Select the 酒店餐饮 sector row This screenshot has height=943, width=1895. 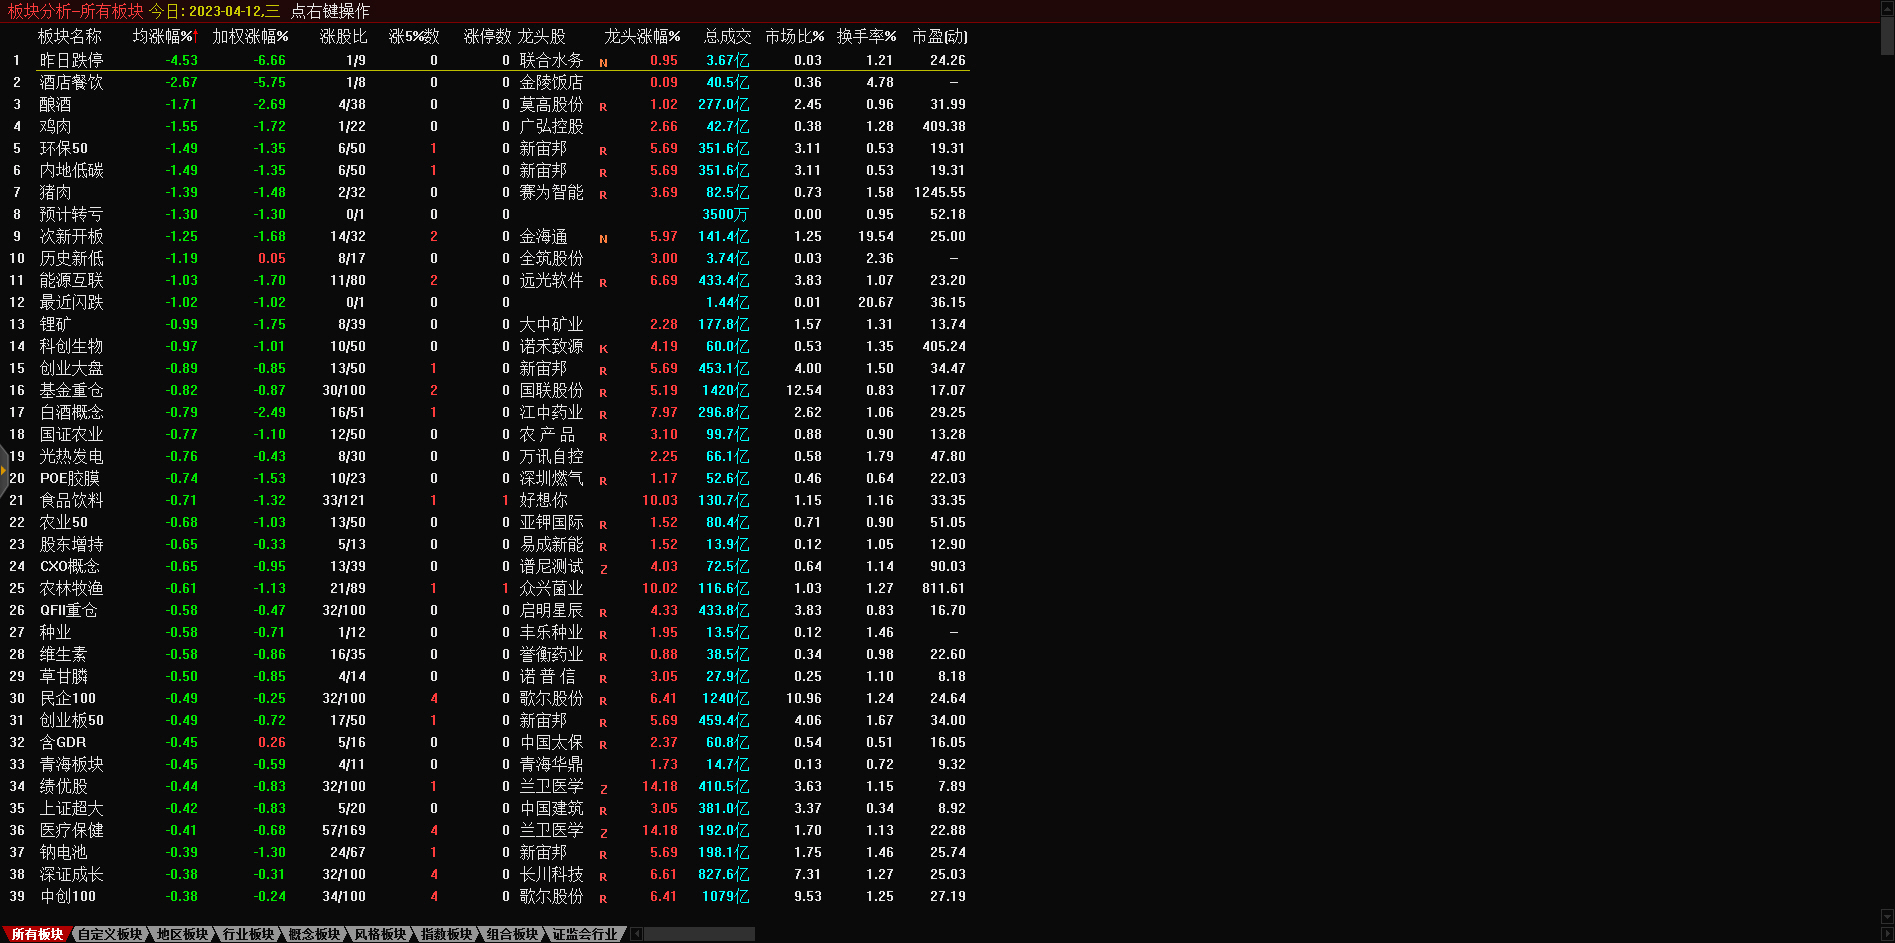(71, 83)
